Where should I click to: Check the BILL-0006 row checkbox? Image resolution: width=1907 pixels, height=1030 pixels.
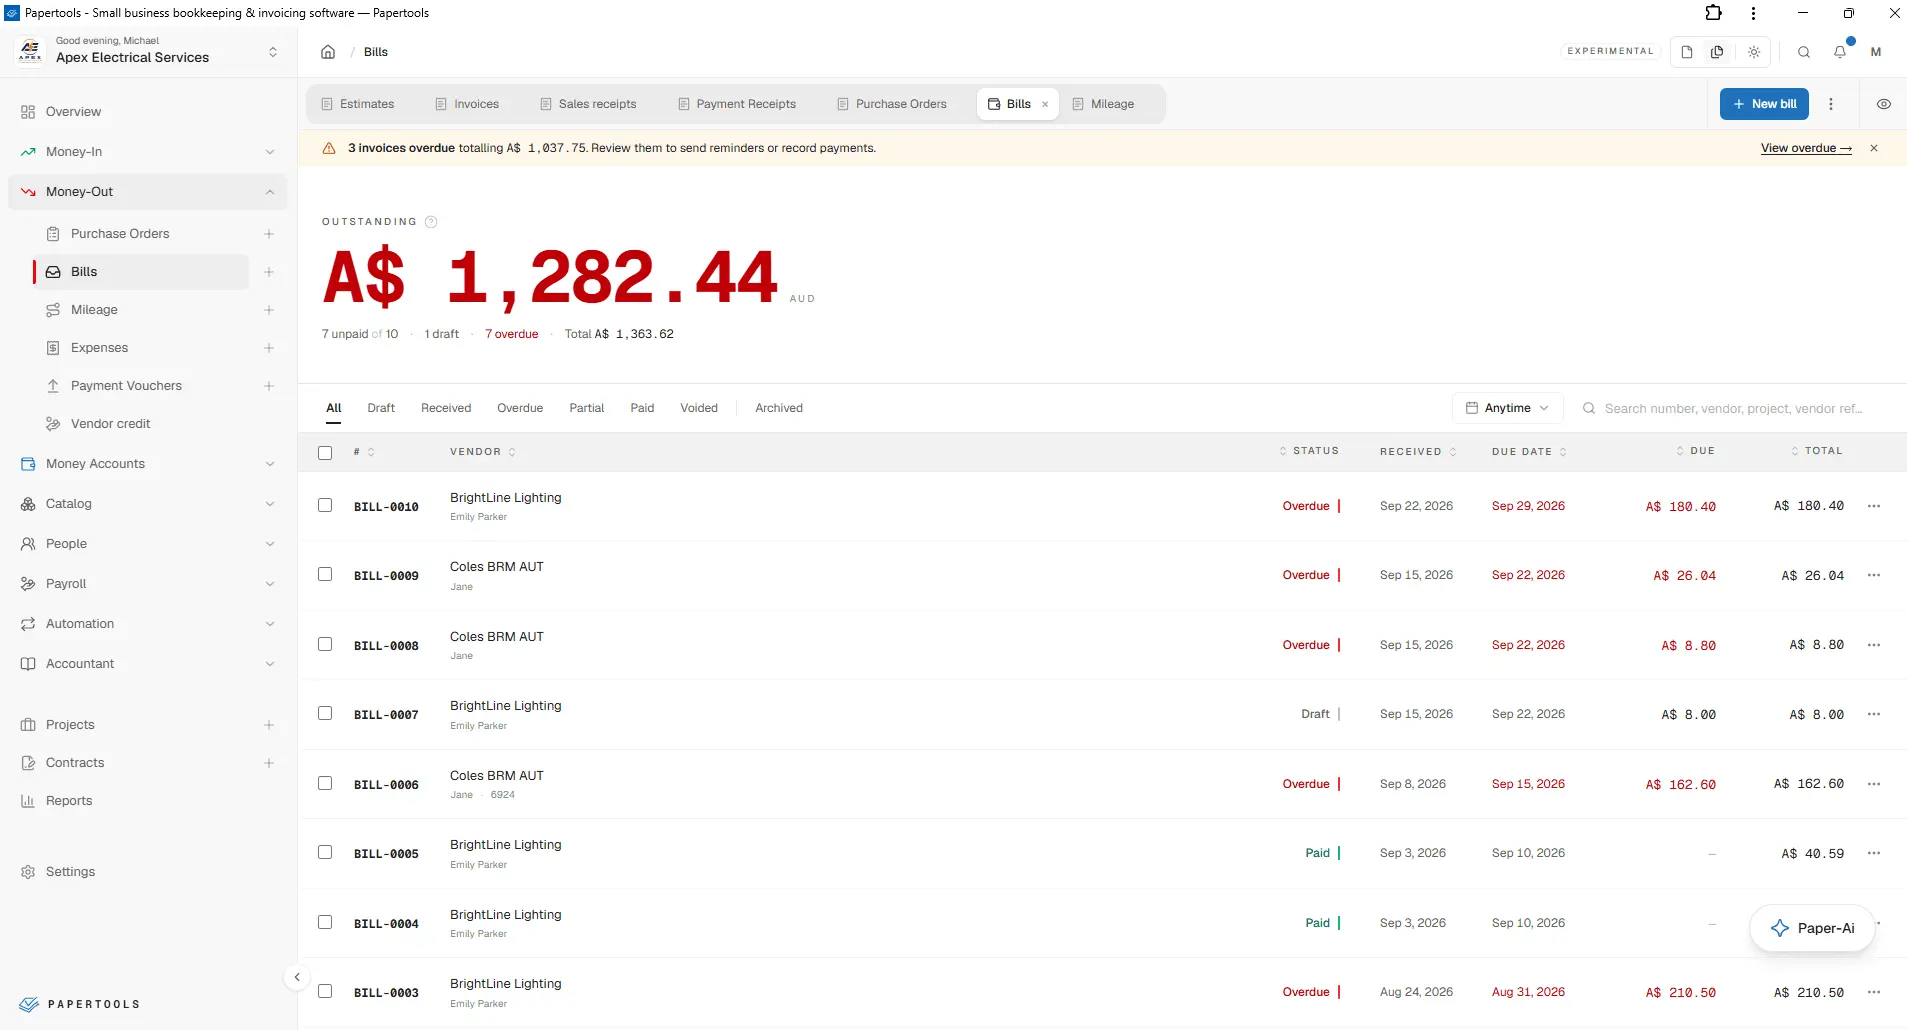pyautogui.click(x=325, y=783)
